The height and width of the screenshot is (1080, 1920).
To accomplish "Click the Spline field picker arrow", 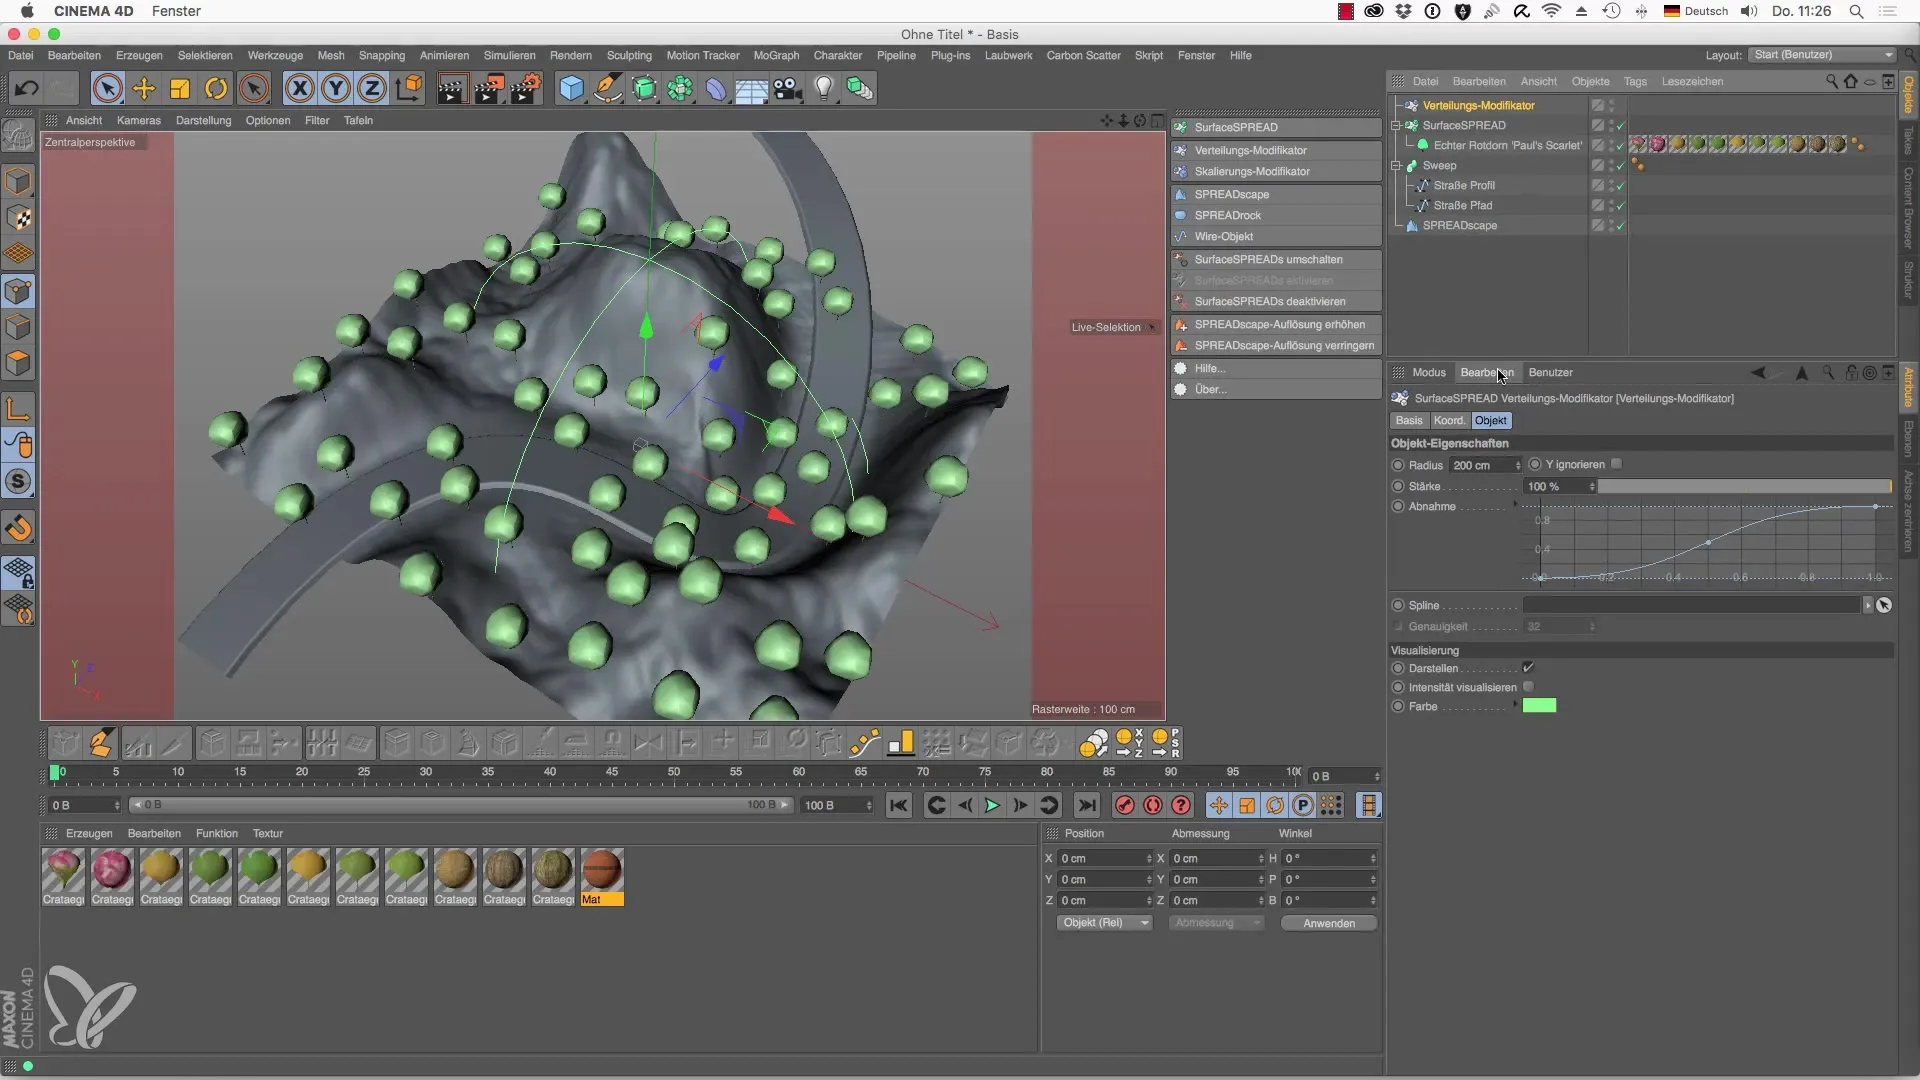I will [1867, 605].
